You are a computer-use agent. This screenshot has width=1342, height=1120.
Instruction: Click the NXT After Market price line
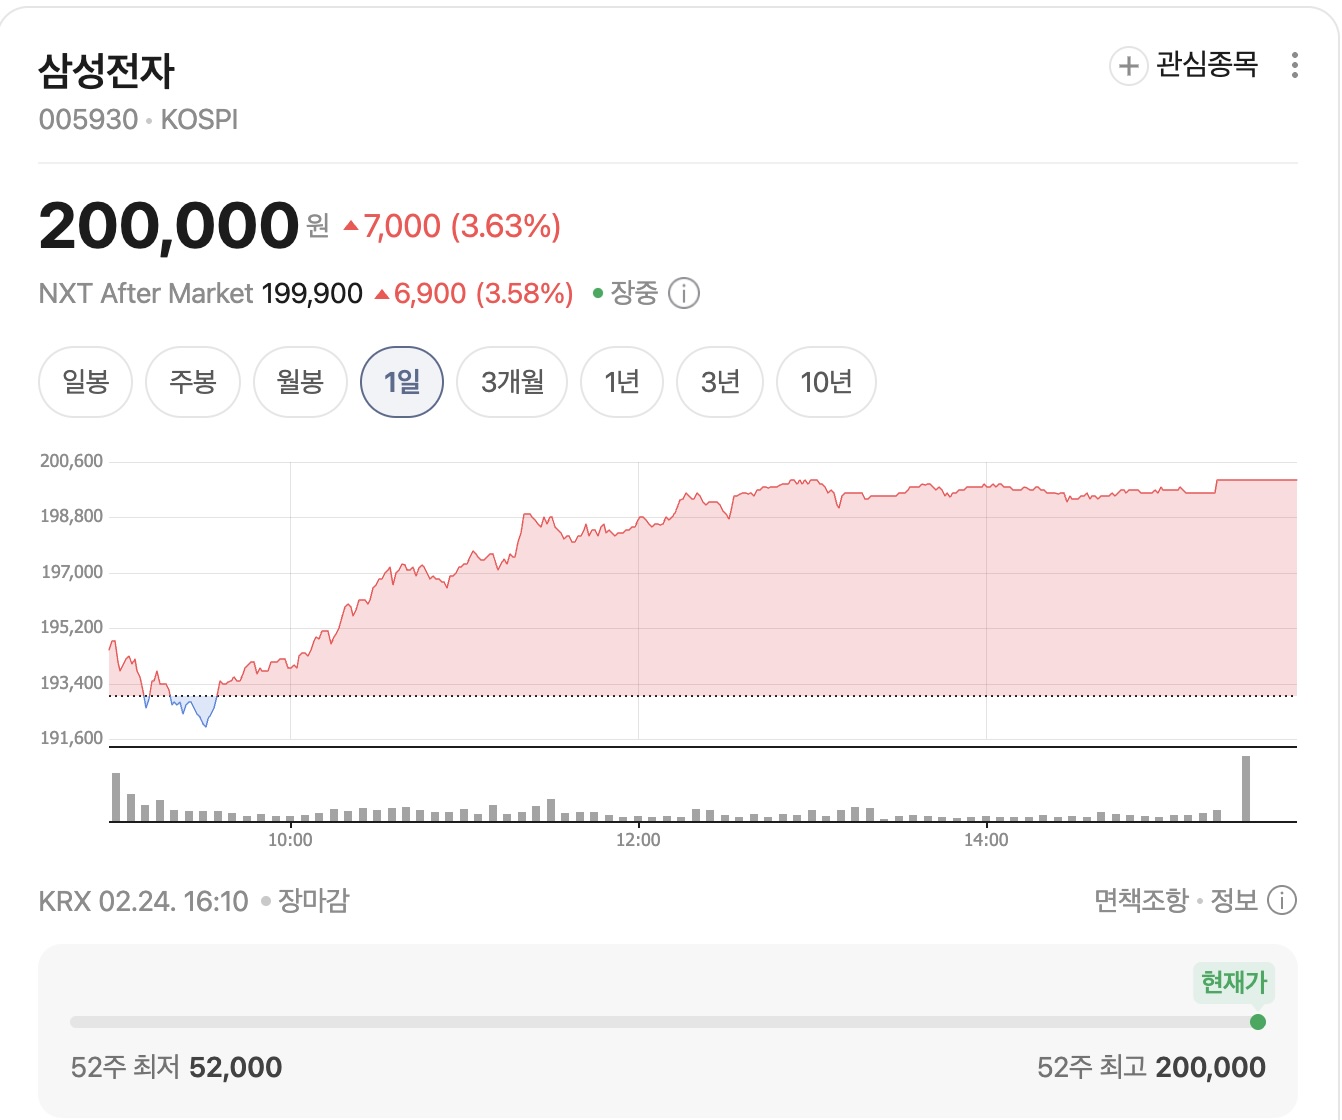[x=305, y=294]
